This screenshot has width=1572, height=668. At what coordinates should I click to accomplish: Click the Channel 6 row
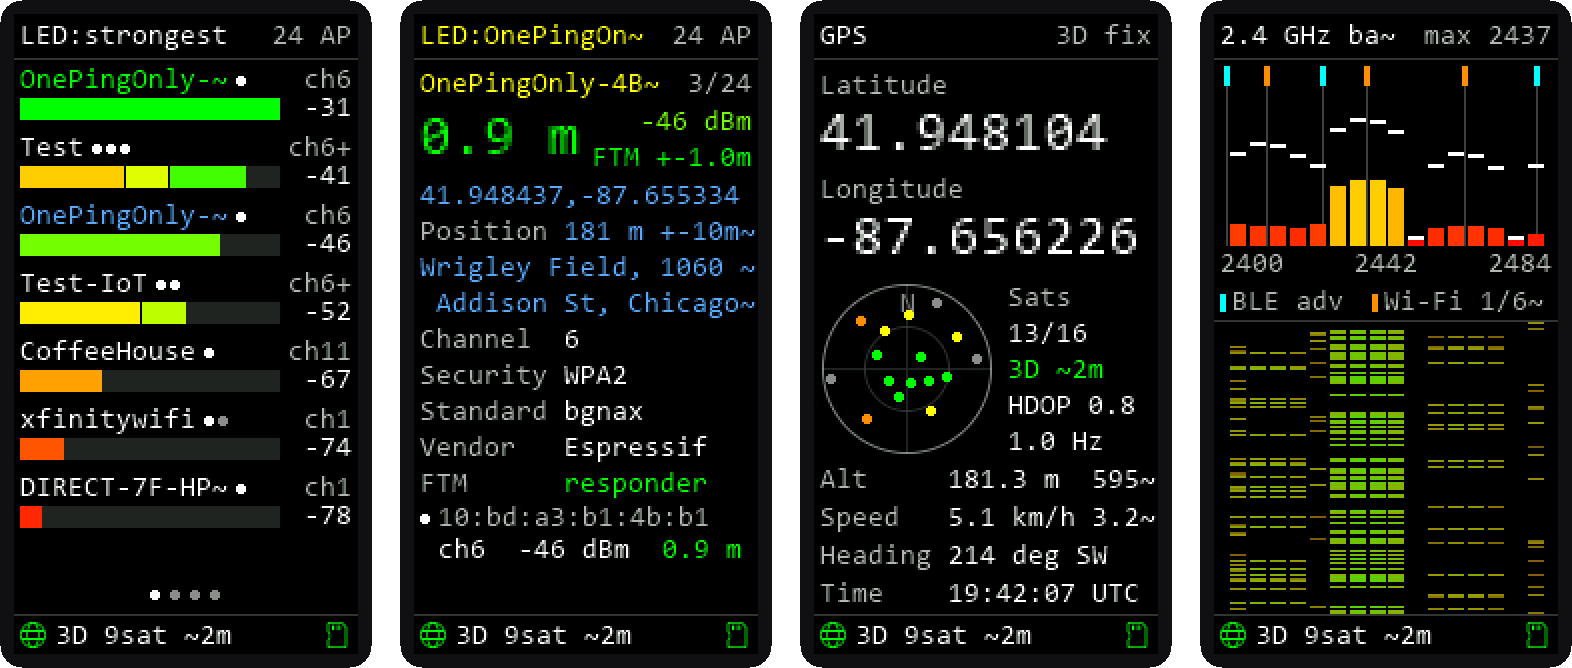tap(500, 339)
